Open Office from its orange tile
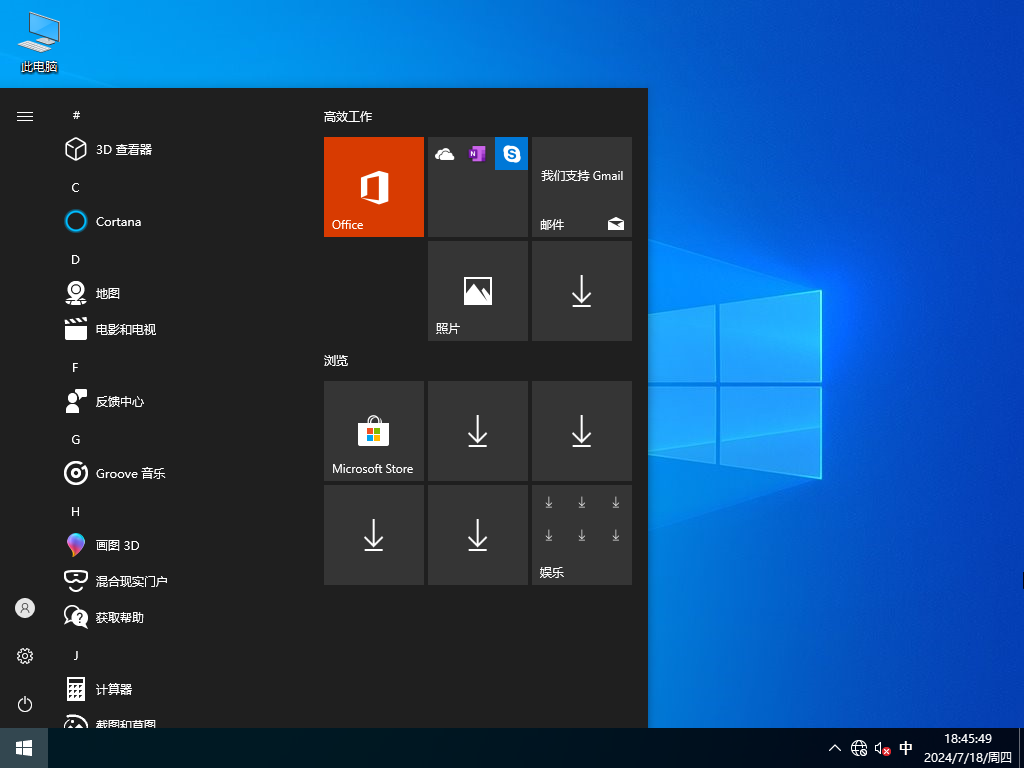The height and width of the screenshot is (768, 1024). [373, 187]
